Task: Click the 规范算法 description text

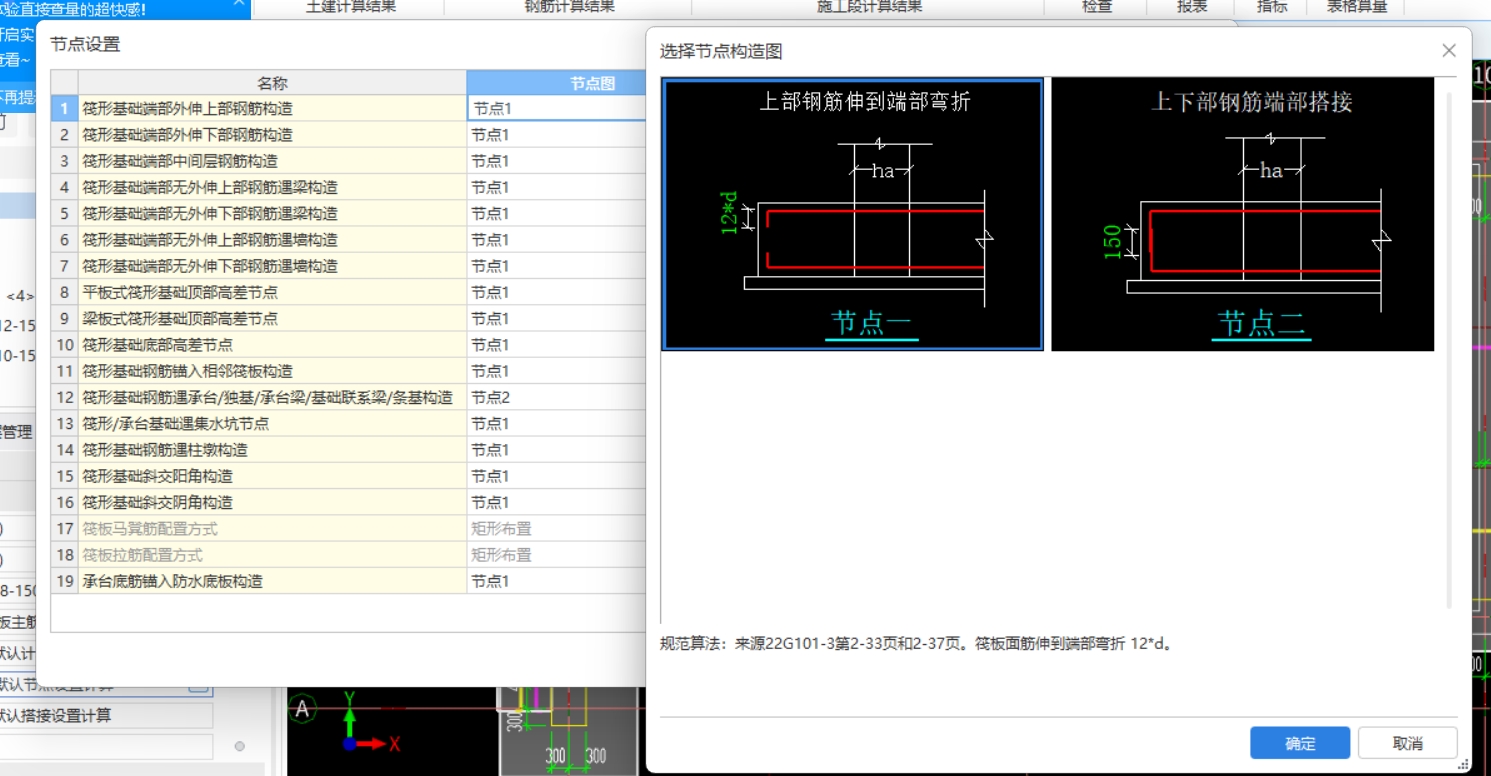Action: pyautogui.click(x=919, y=643)
